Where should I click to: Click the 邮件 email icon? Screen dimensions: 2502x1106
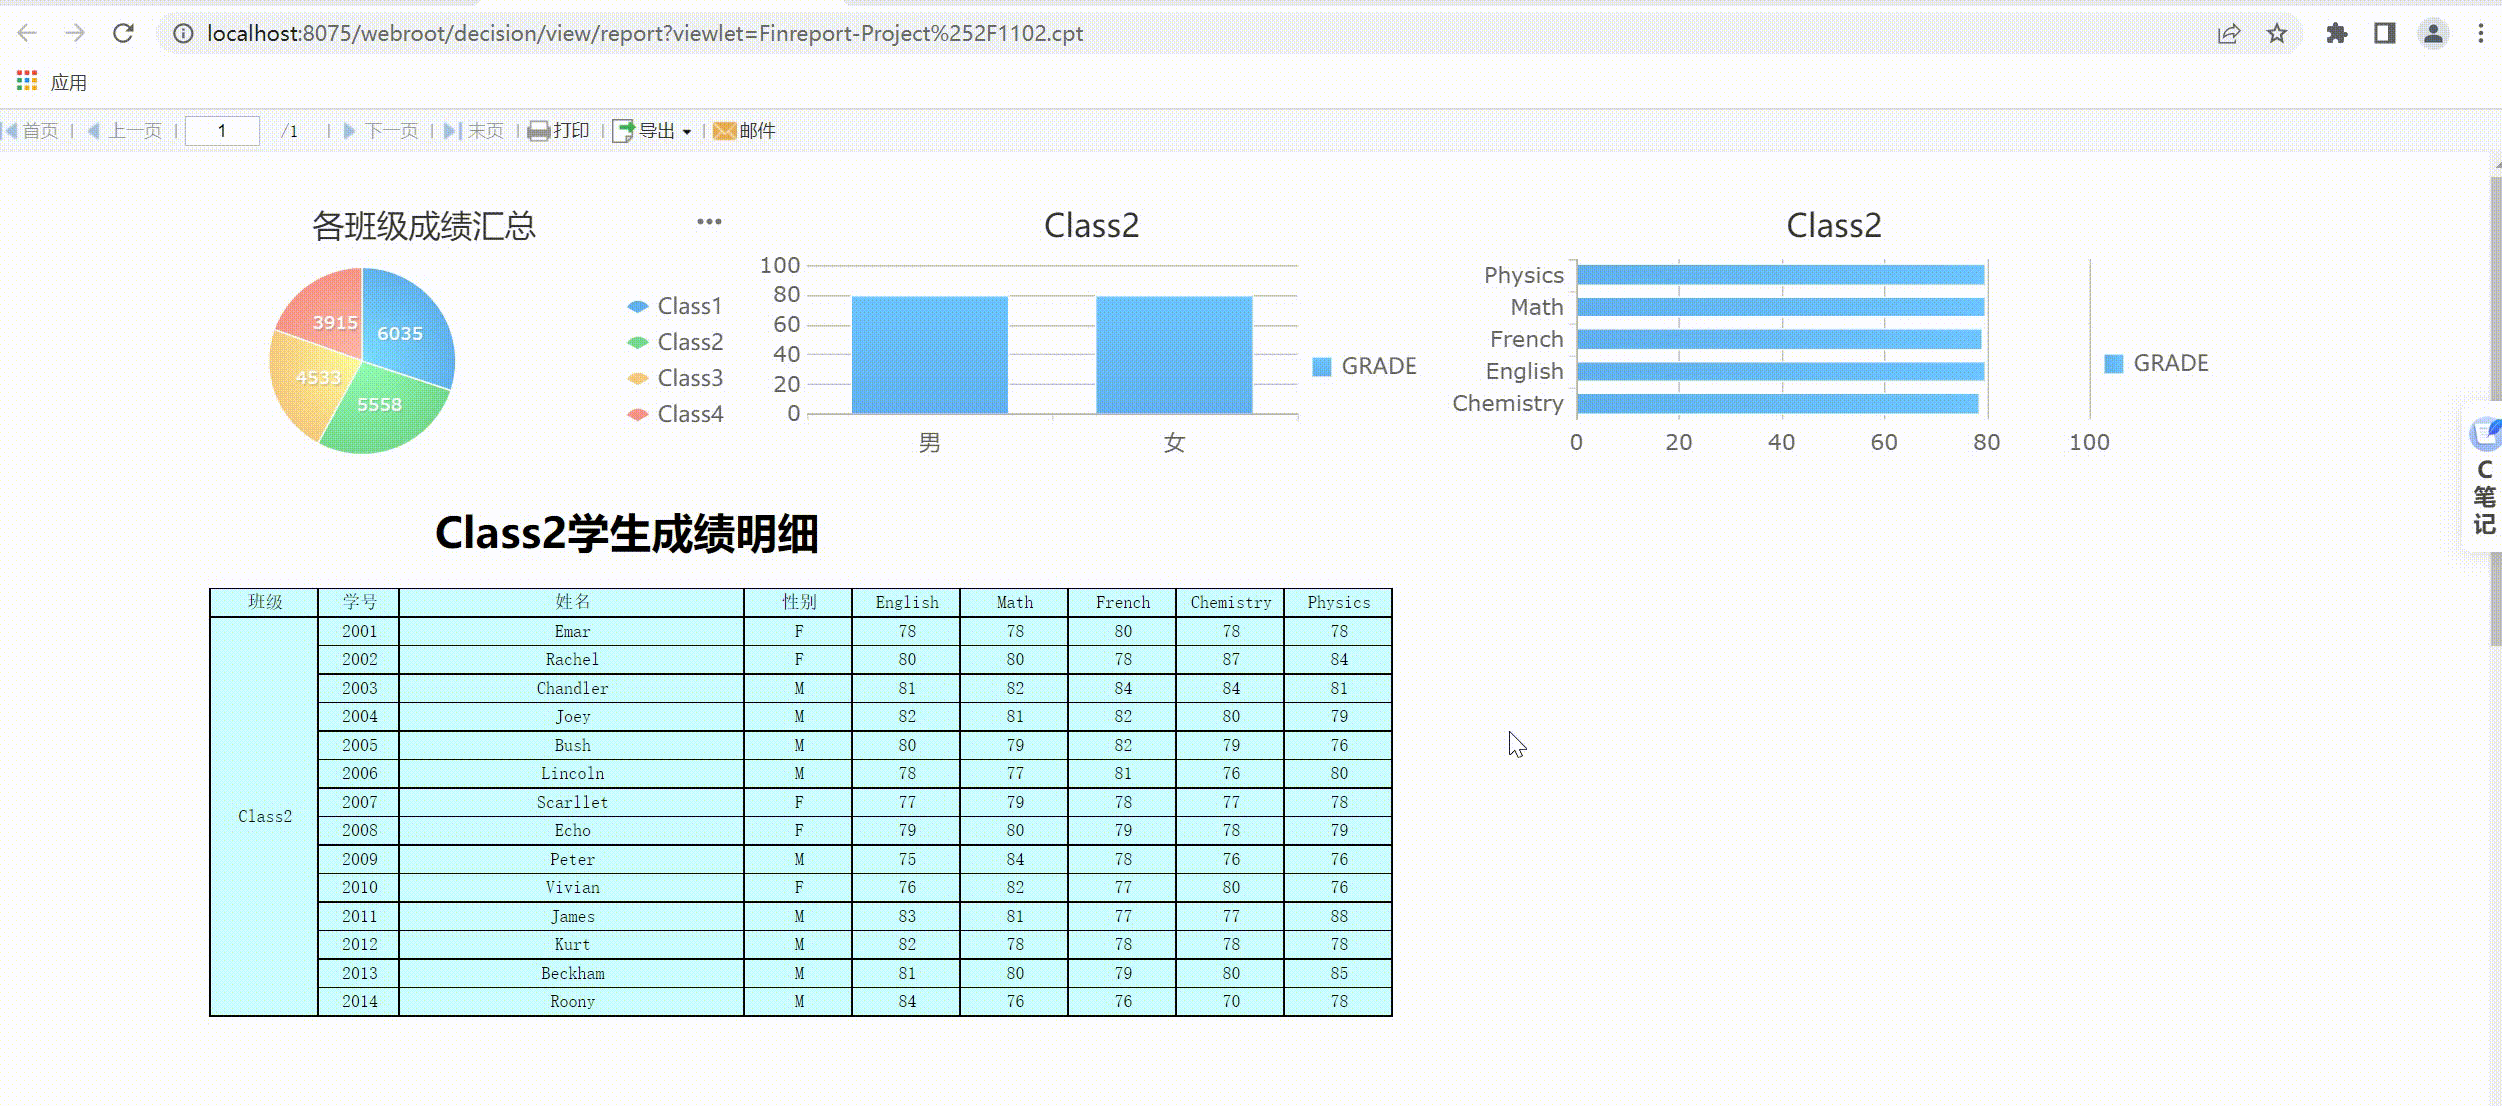click(724, 130)
